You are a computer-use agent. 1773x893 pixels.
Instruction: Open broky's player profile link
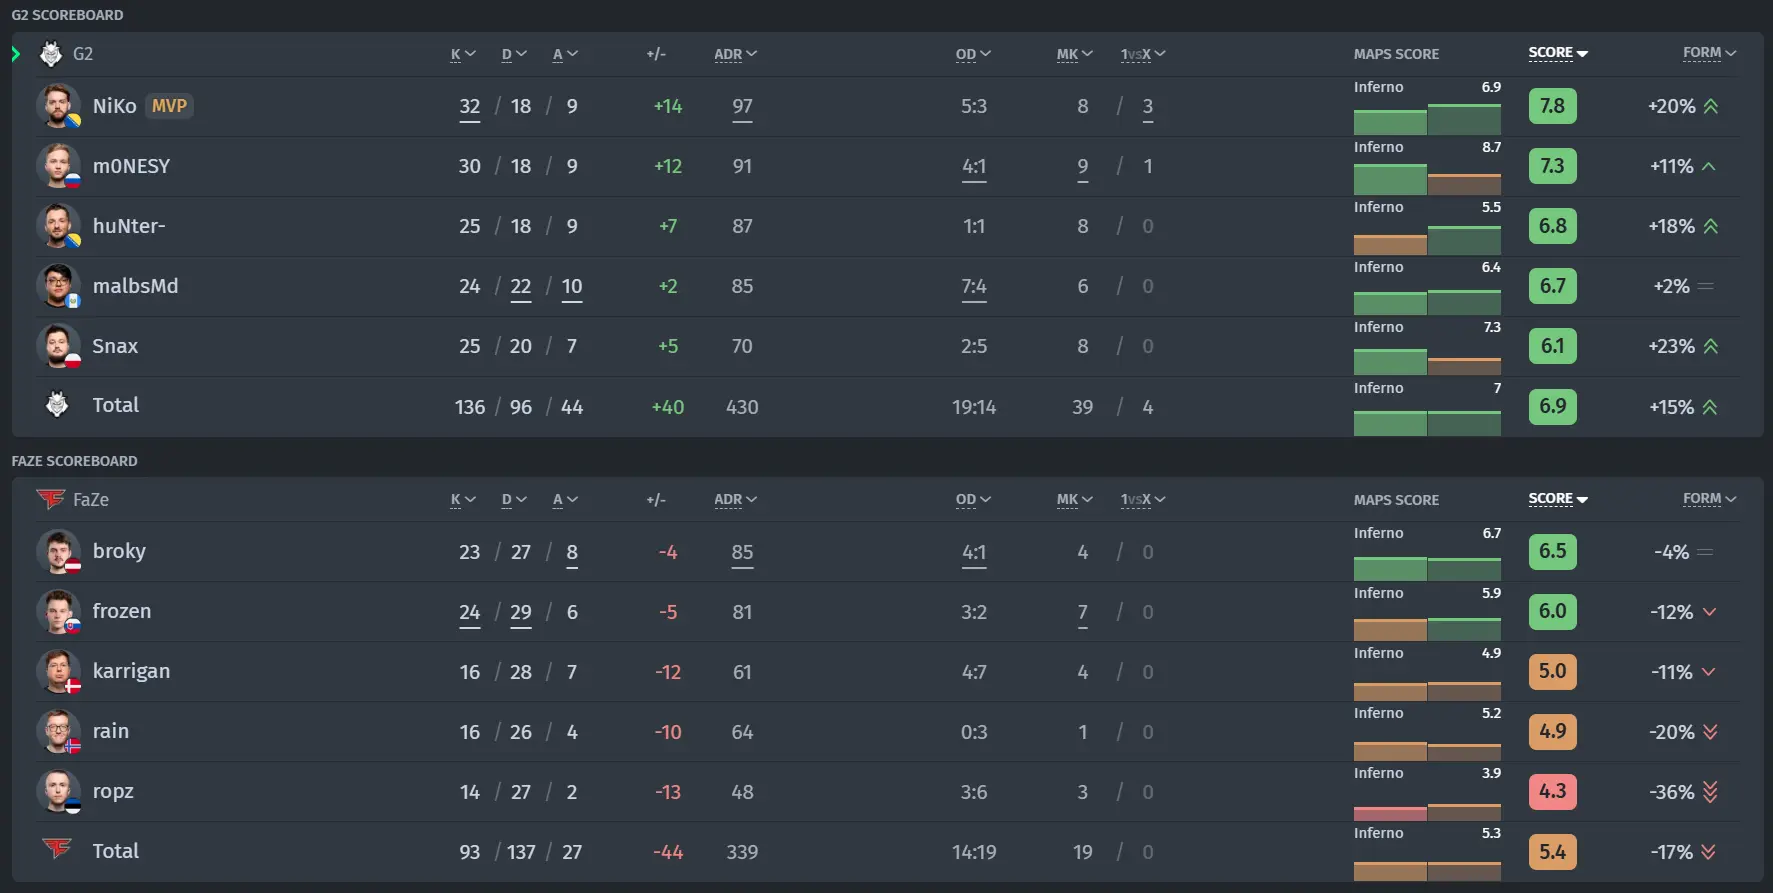119,552
